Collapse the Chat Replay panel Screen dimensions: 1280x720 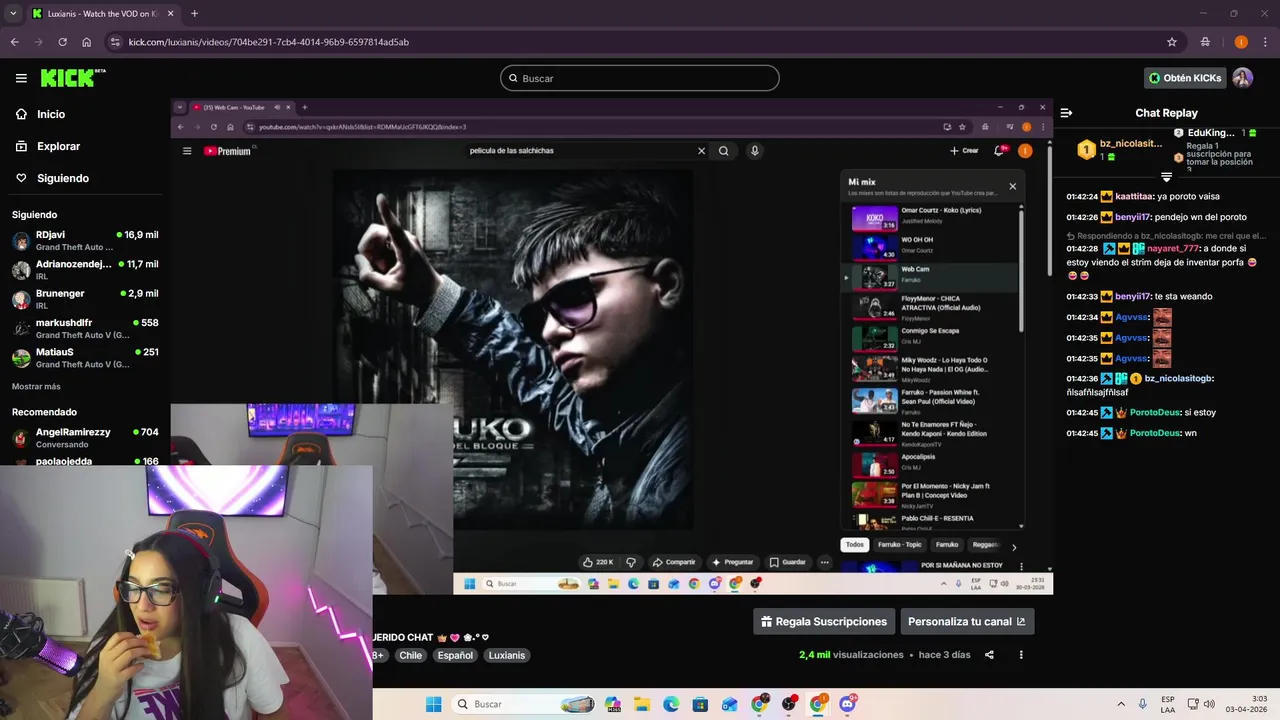[1066, 113]
